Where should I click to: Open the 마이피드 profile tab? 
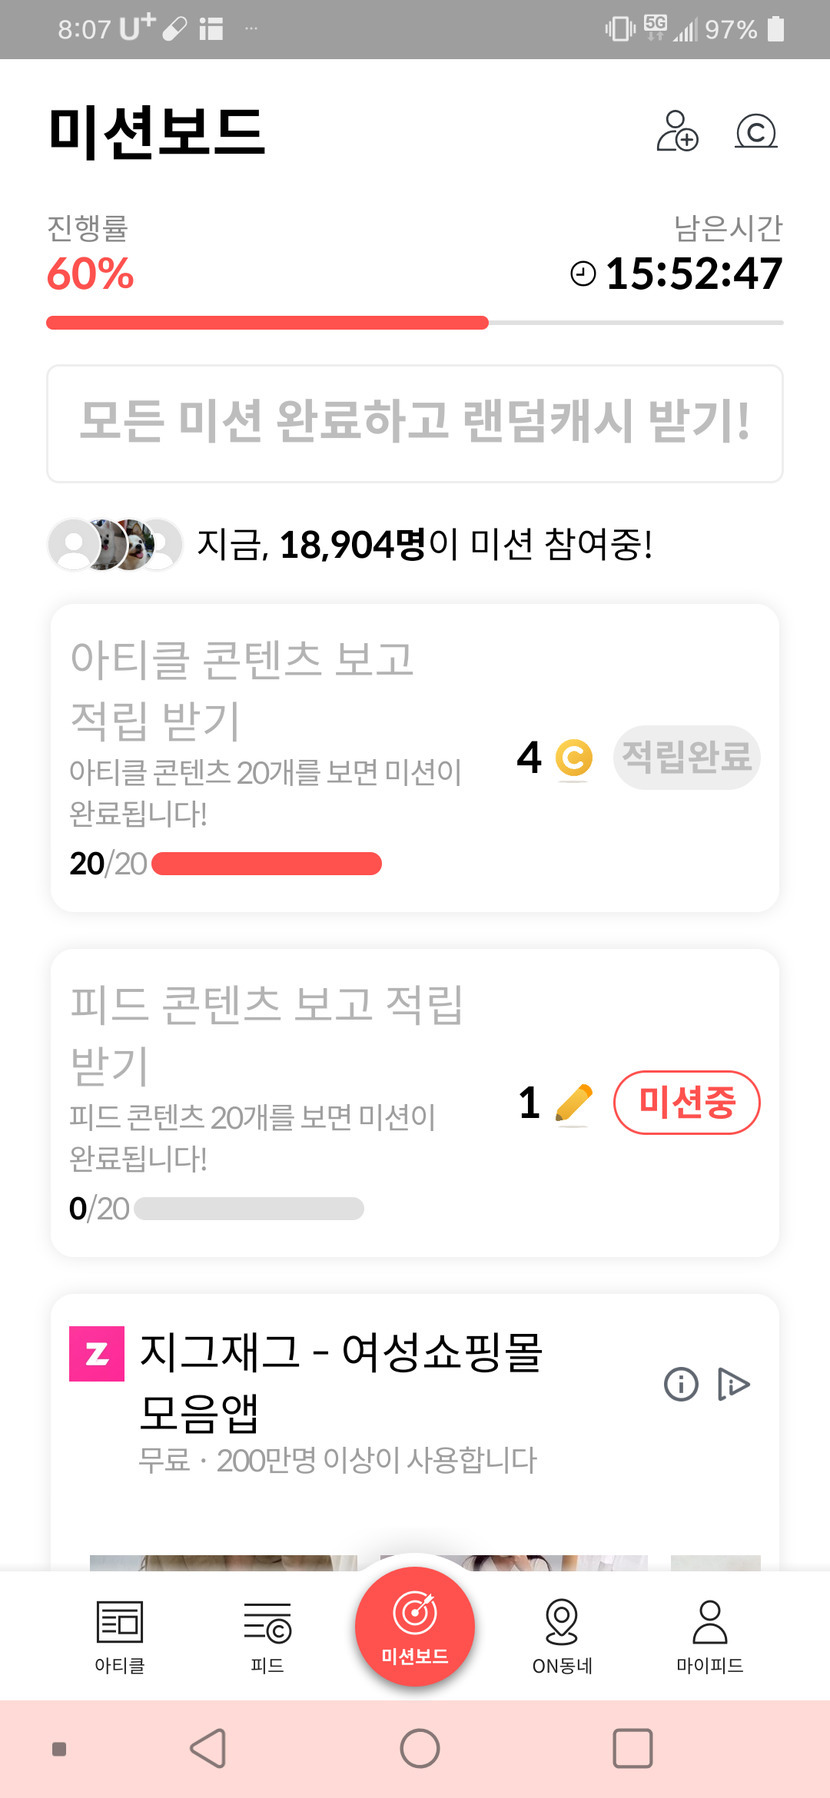pos(710,1635)
